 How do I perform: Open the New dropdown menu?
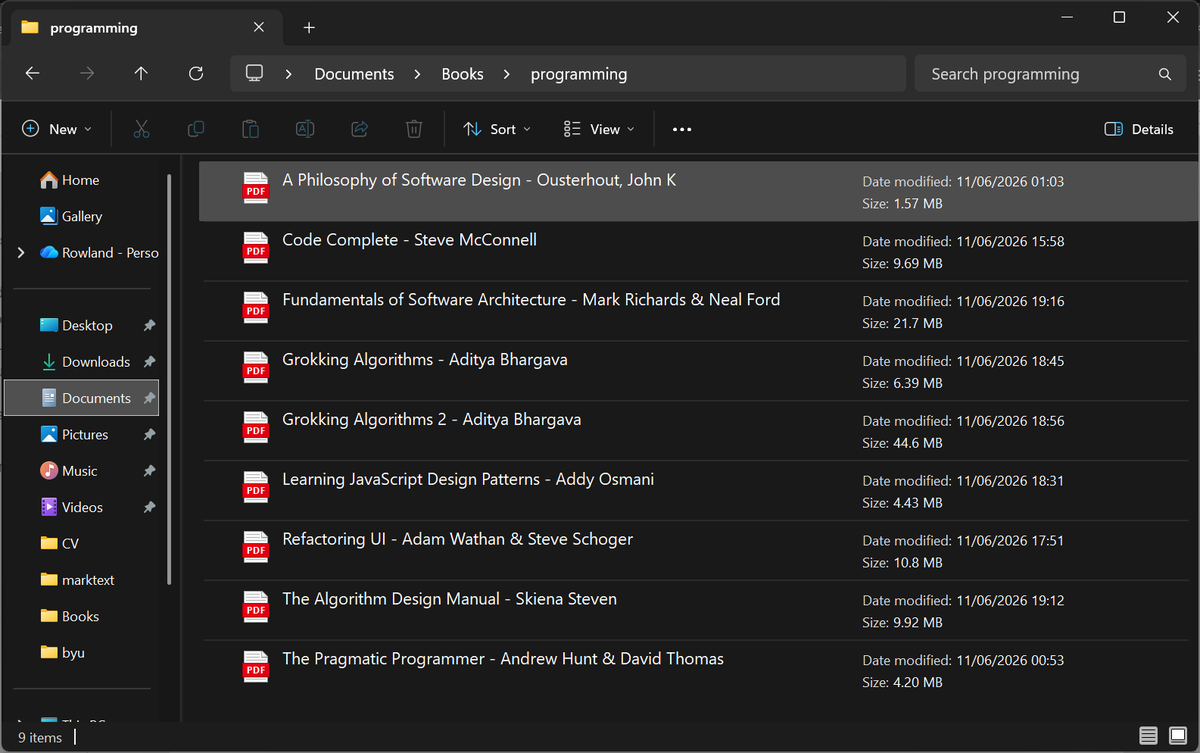[57, 129]
